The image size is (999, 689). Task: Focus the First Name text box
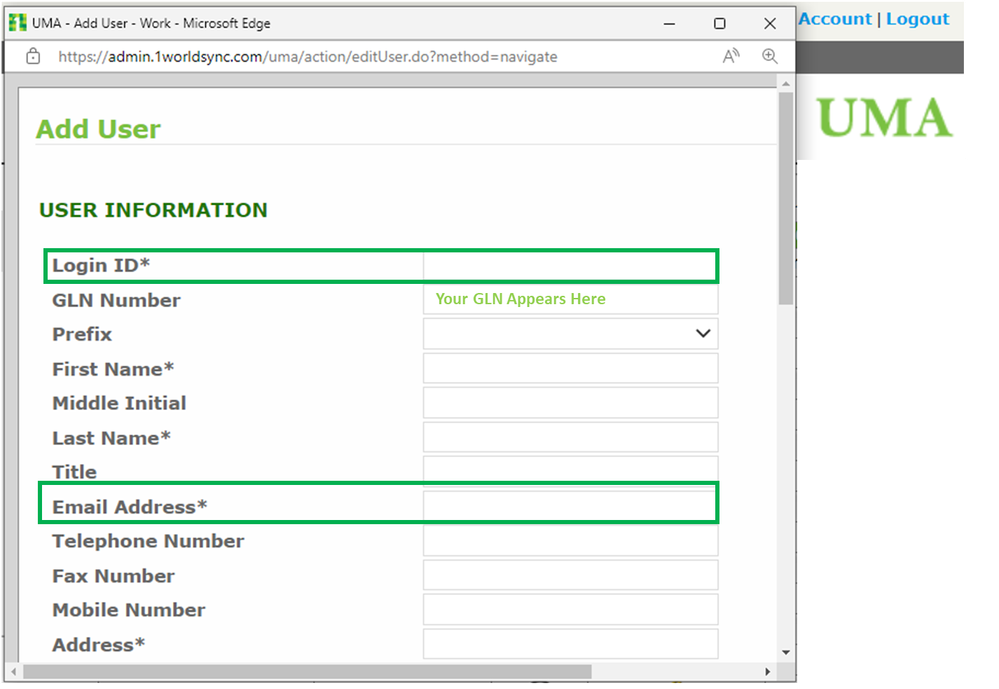[570, 369]
